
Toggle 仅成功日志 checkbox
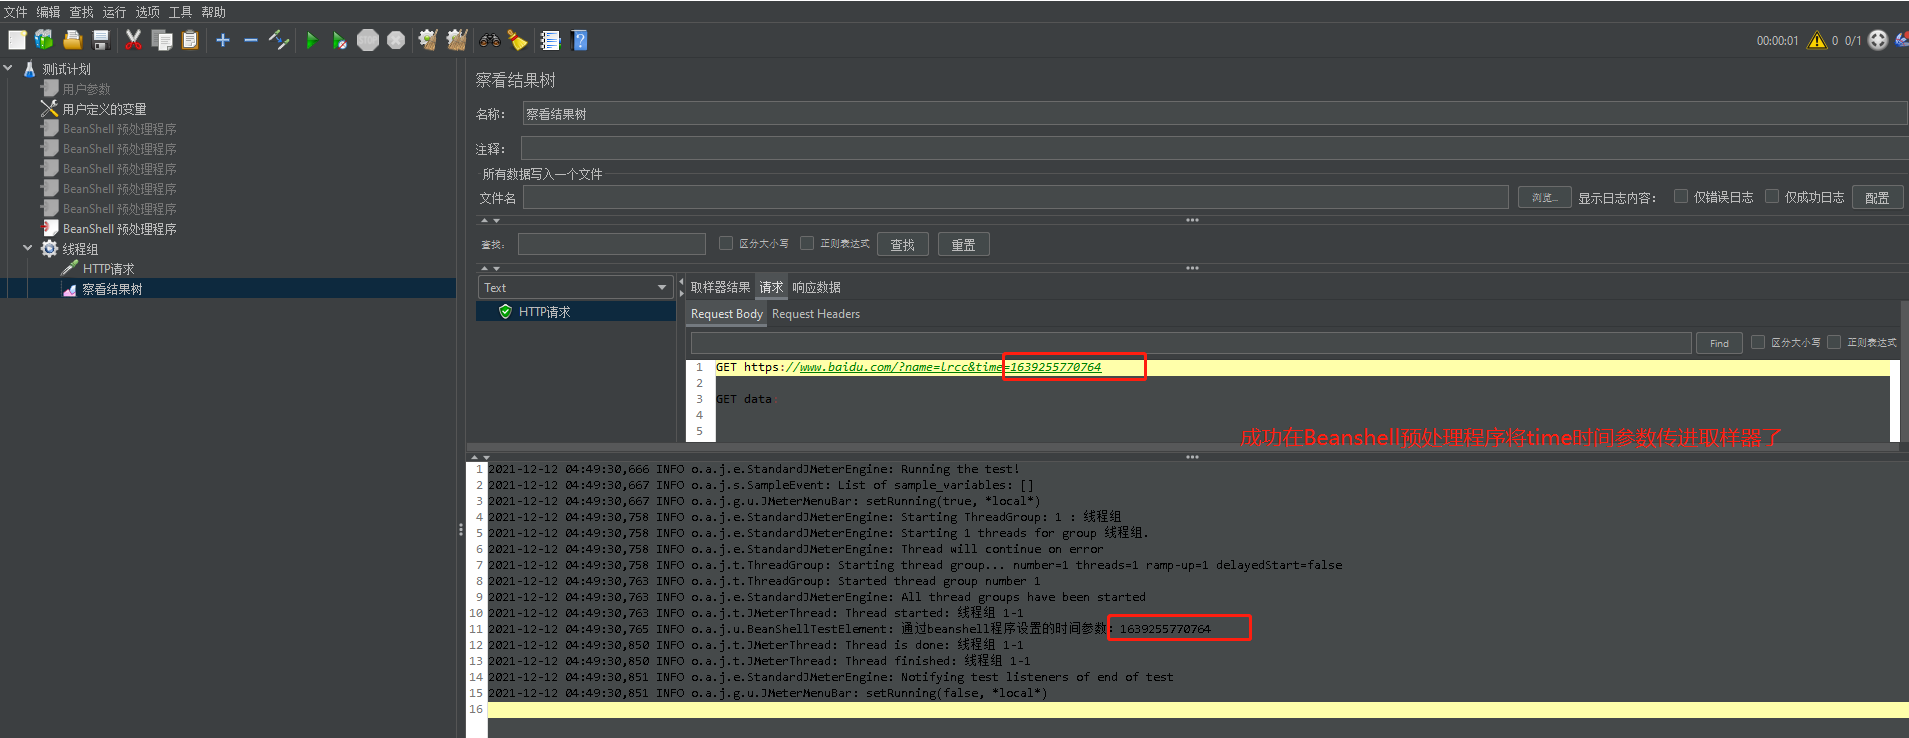(x=1772, y=197)
